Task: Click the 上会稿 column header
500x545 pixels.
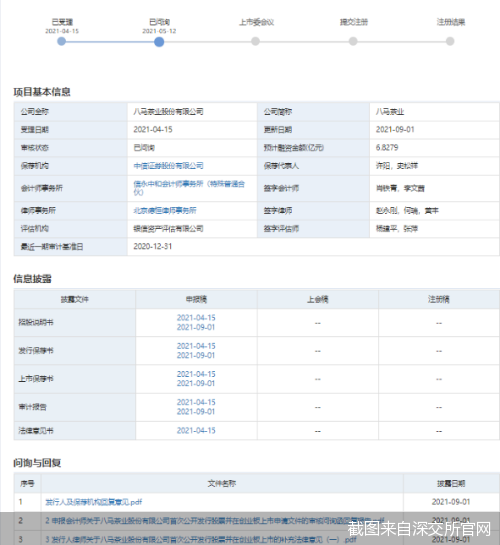Action: click(x=318, y=299)
